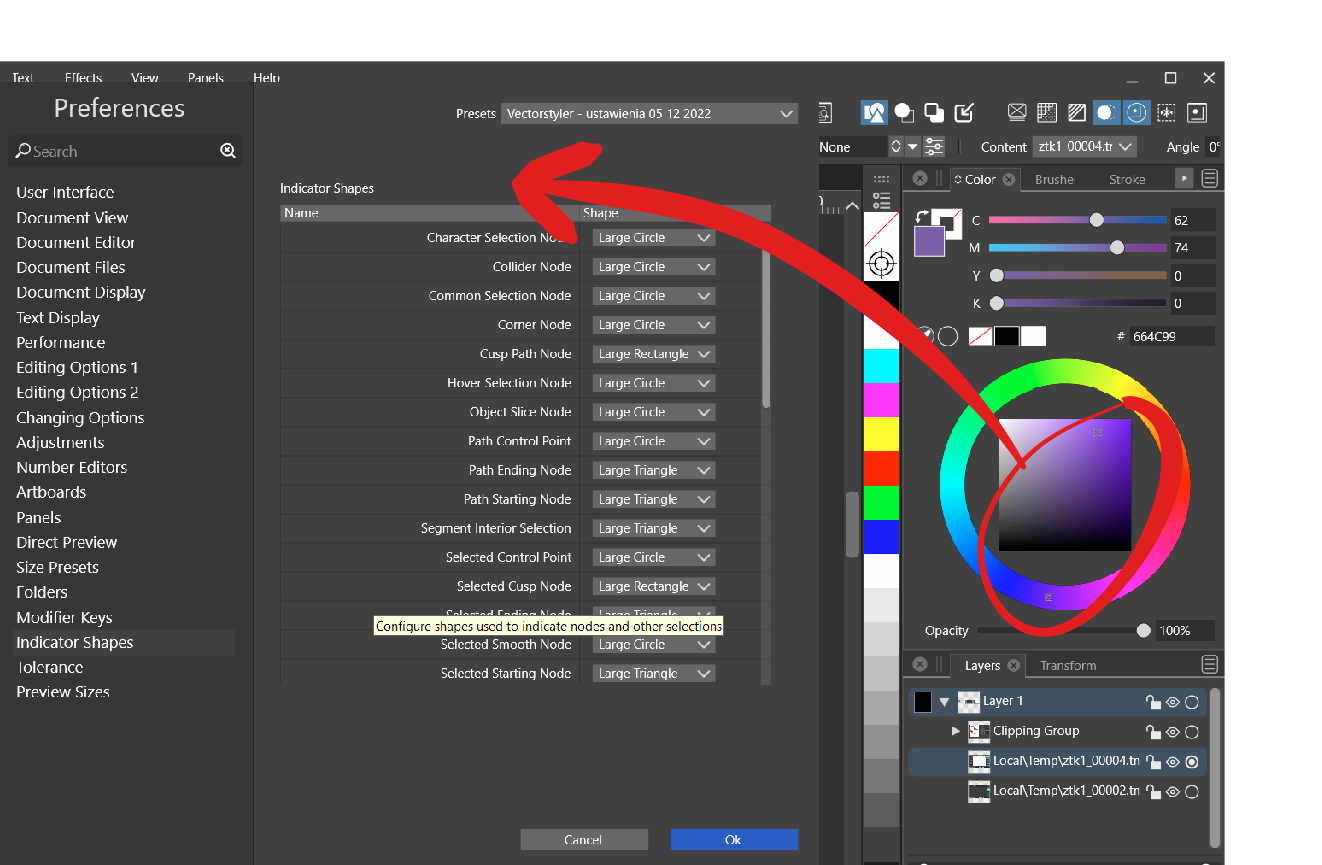Select the ztk1_00002 layer target circle

tap(1192, 792)
